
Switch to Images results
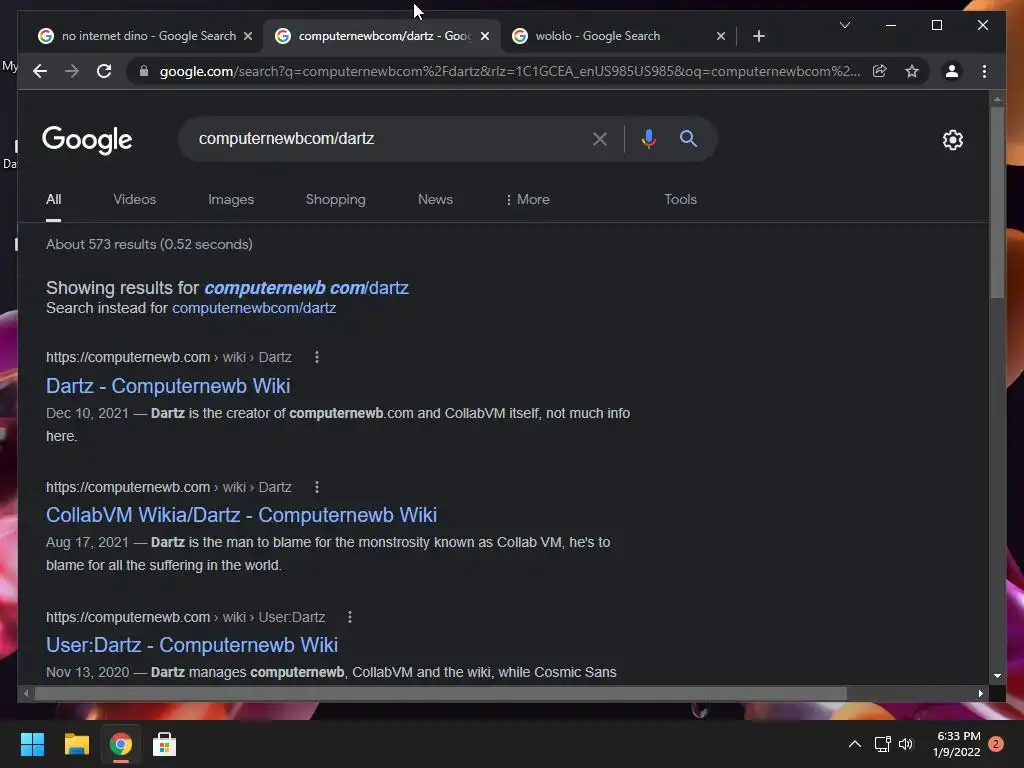(231, 199)
